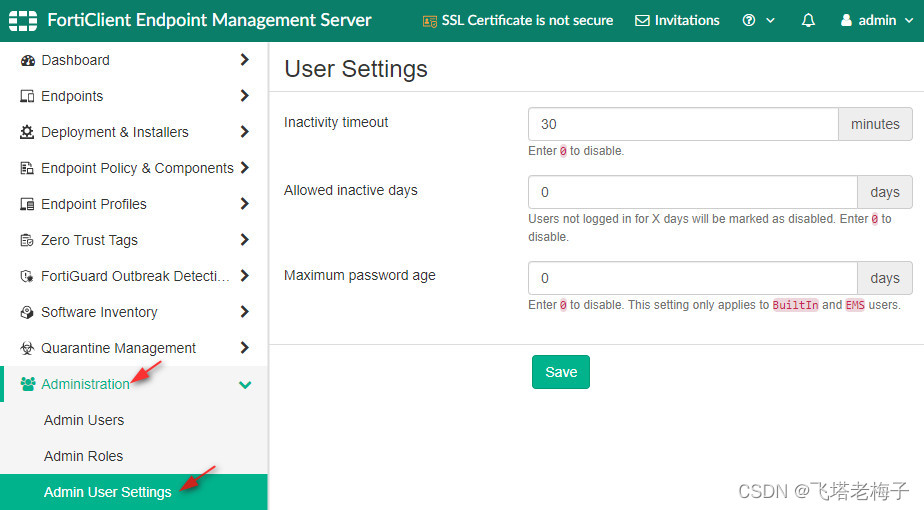The height and width of the screenshot is (510, 924).
Task: Click the Invitations link
Action: [687, 21]
